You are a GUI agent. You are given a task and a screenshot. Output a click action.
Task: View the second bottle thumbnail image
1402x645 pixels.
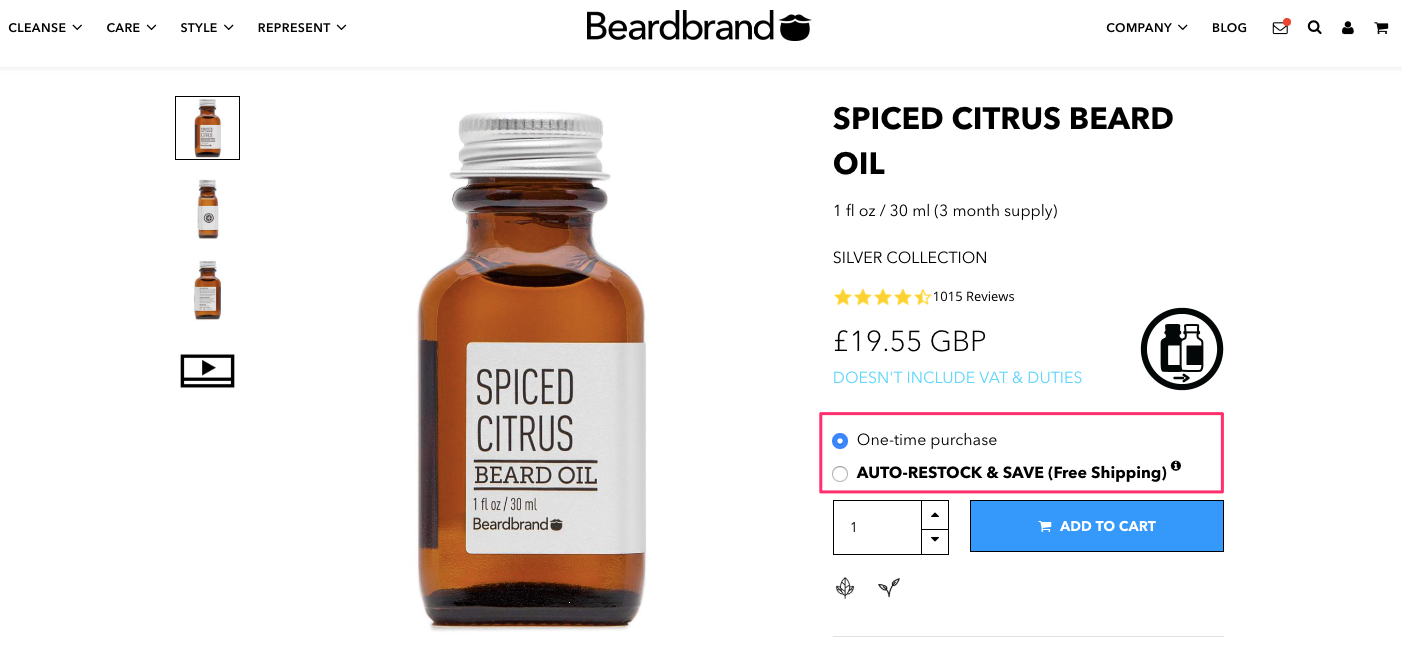(x=207, y=209)
